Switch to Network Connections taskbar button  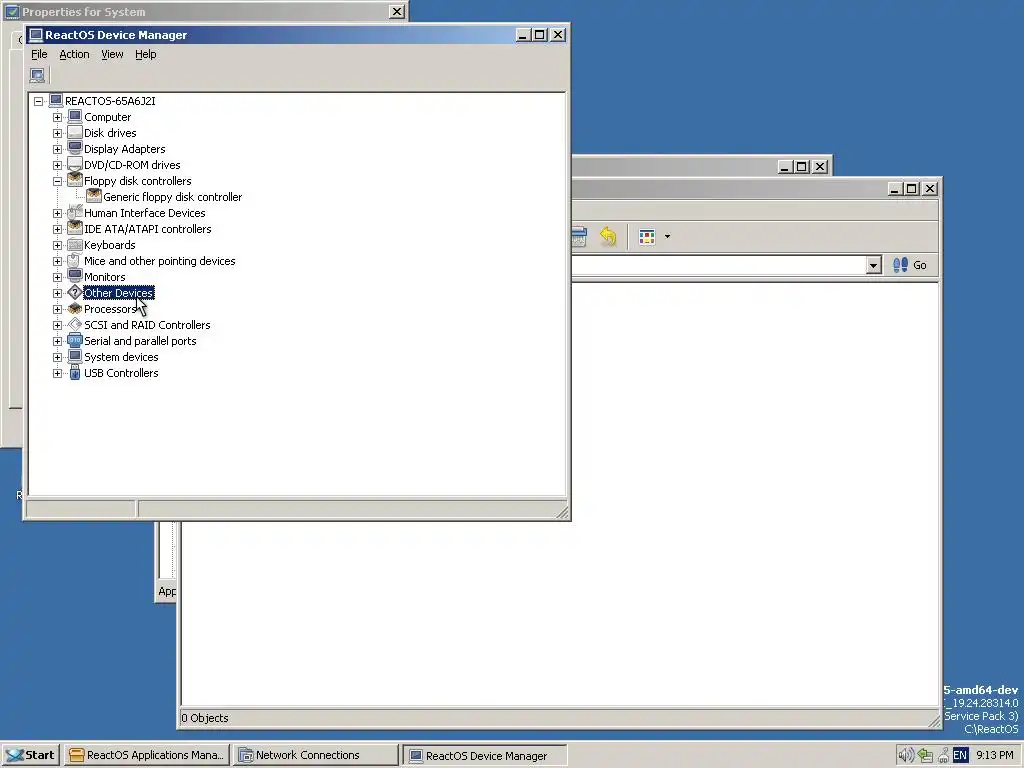coord(316,755)
